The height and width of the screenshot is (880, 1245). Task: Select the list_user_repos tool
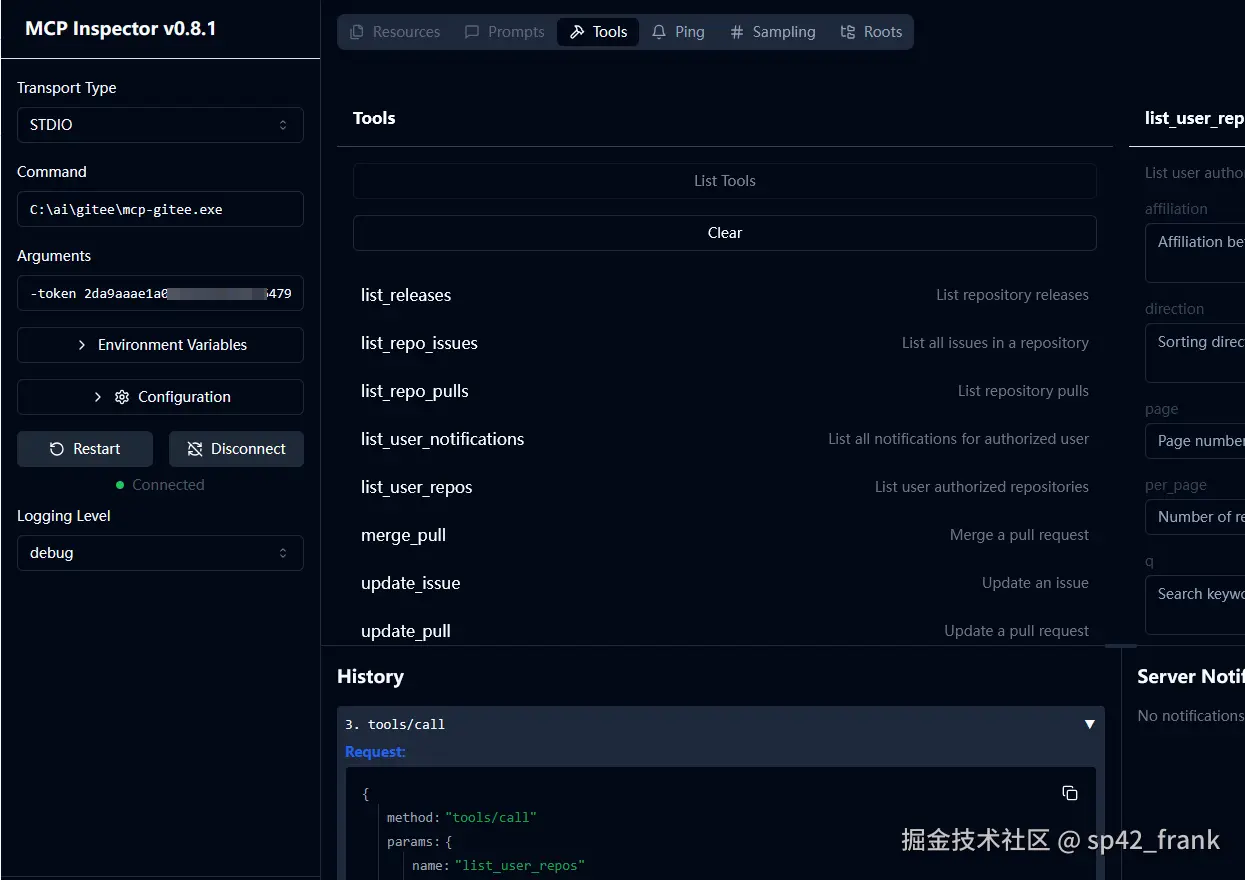(x=725, y=487)
